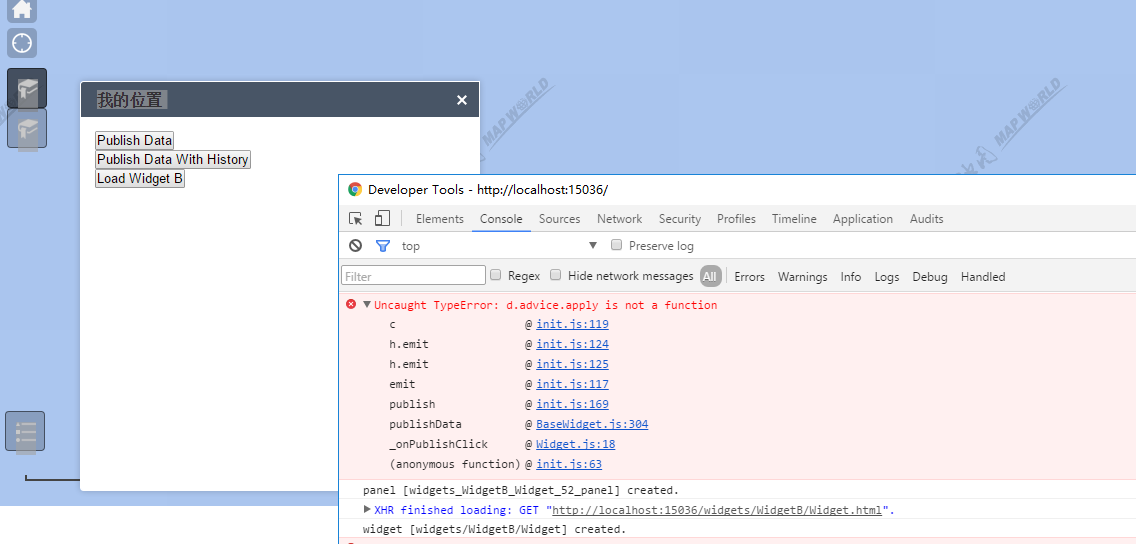Click the dark highlighted widget icon in left sidebar

point(27,88)
